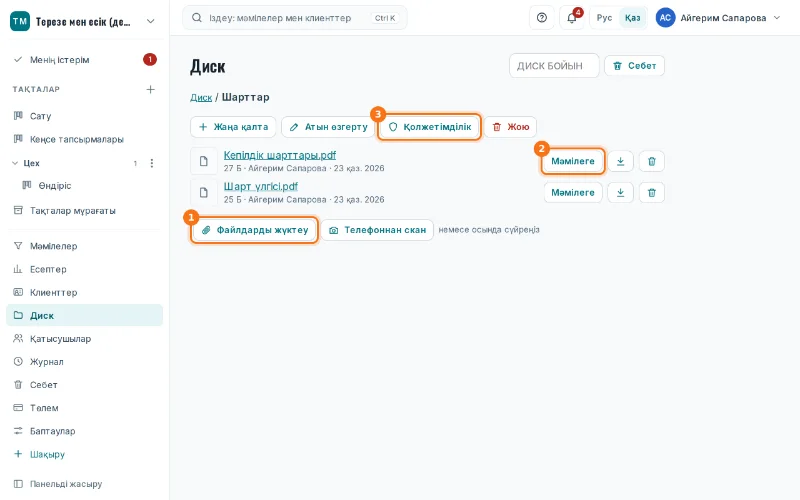Open the help question mark icon
Viewport: 800px width, 500px height.
click(x=542, y=18)
